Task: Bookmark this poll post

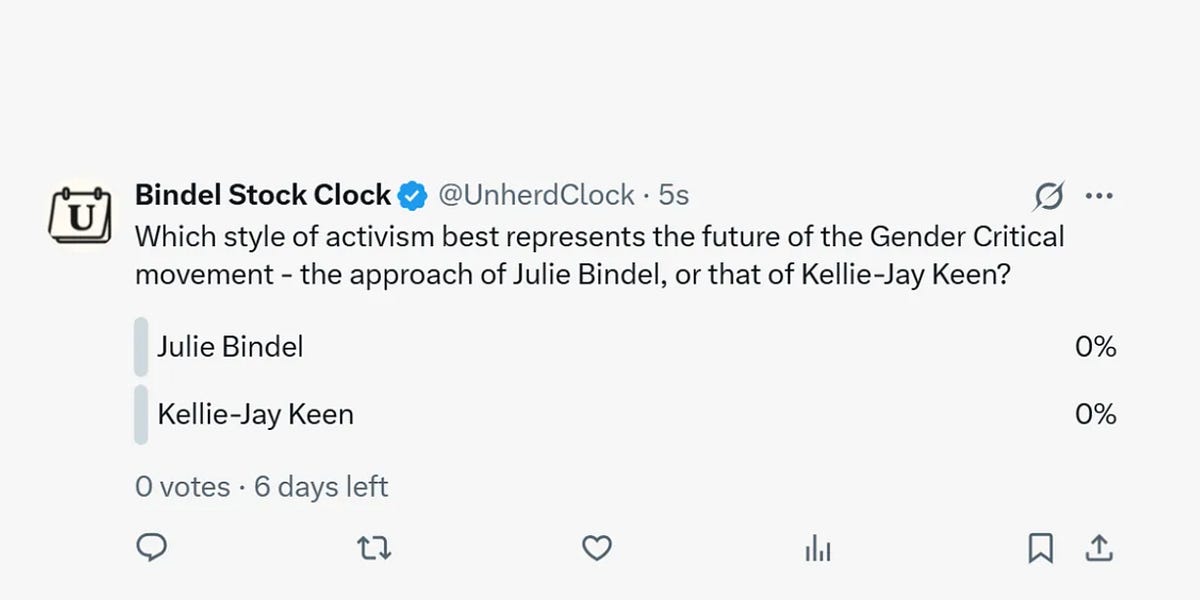Action: tap(1041, 547)
